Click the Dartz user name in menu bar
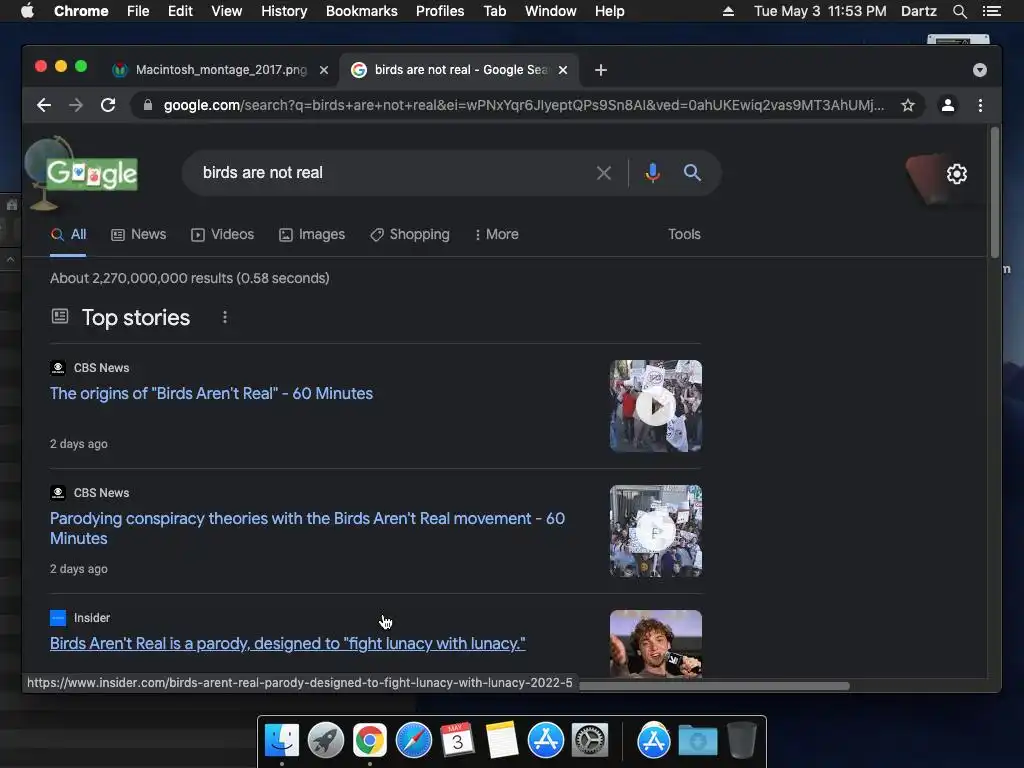This screenshot has height=768, width=1024. [919, 11]
